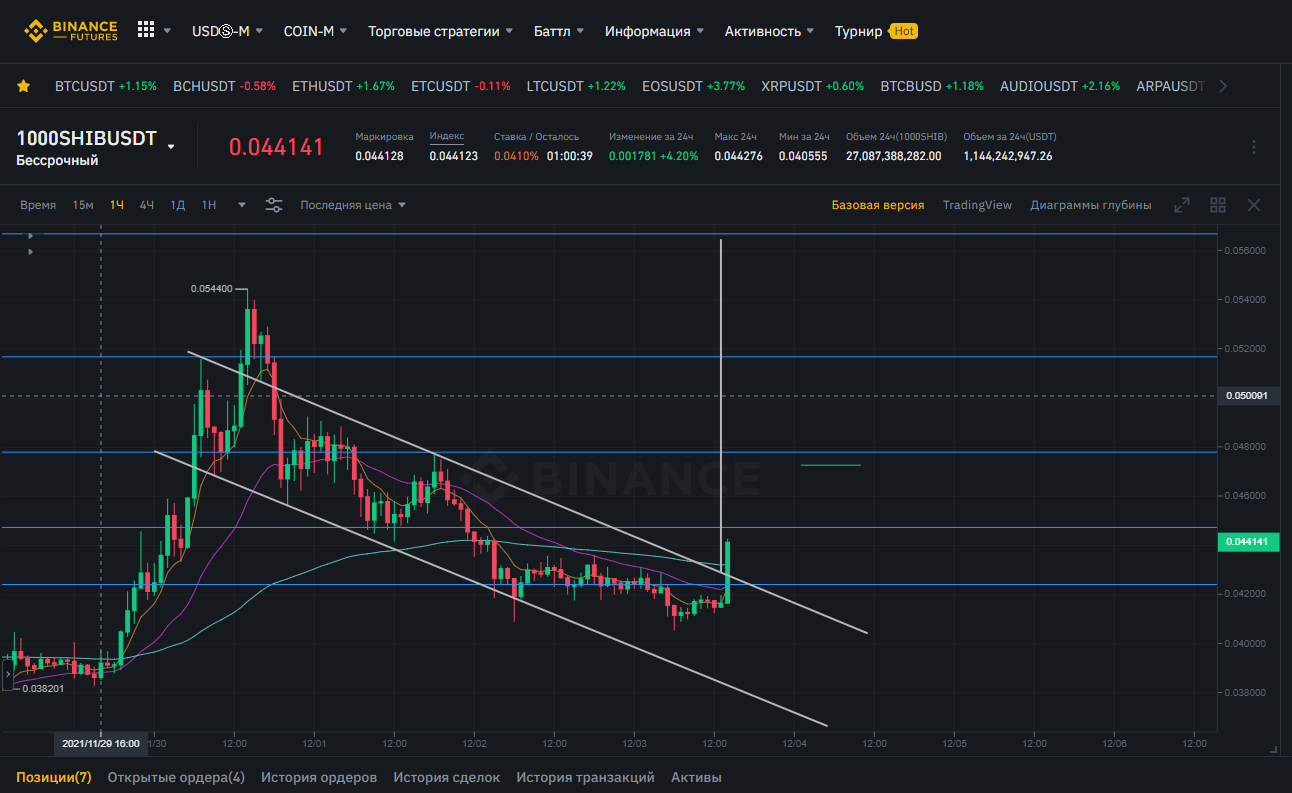The image size is (1292, 793).
Task: Click the 0.038201 low price marker
Action: click(x=43, y=688)
